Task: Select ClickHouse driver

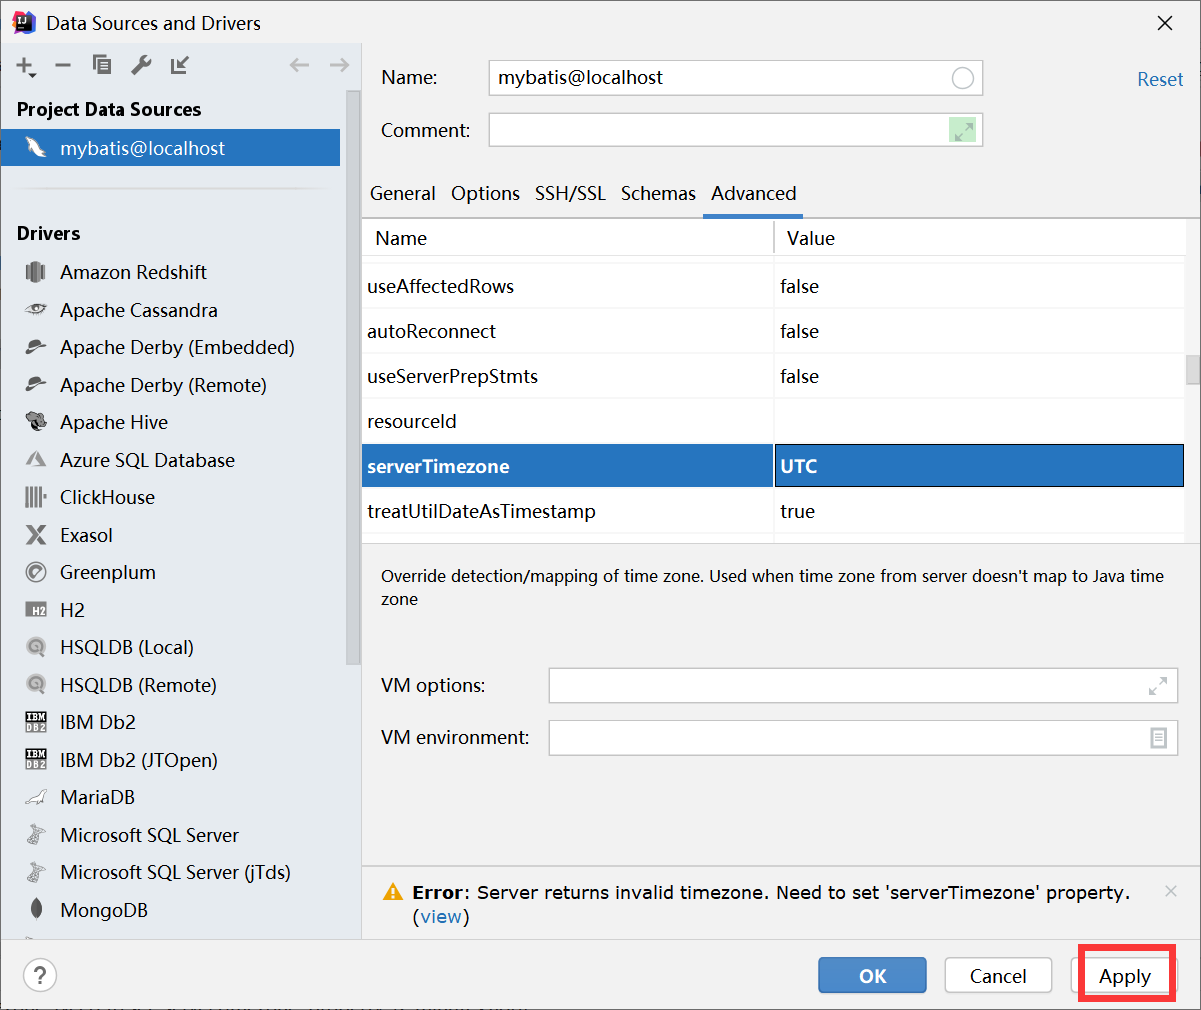Action: (x=107, y=497)
